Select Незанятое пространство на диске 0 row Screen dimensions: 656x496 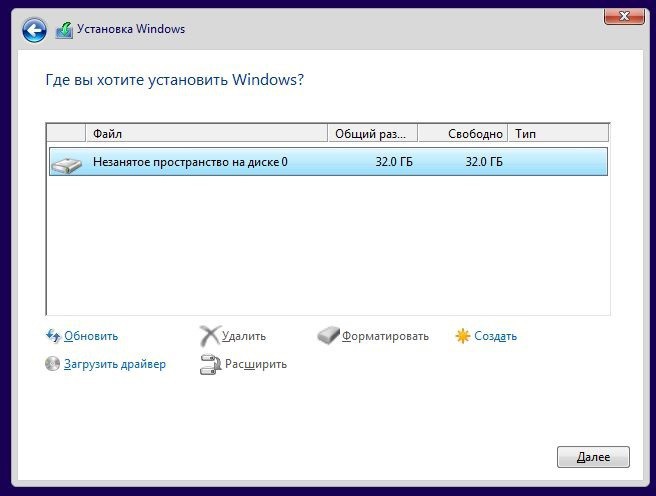pyautogui.click(x=328, y=162)
